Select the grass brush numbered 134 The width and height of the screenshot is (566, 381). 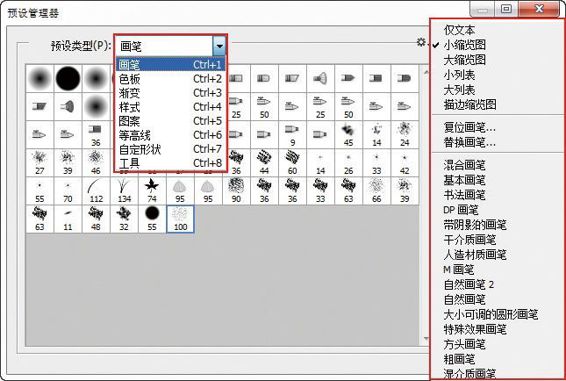pos(124,191)
